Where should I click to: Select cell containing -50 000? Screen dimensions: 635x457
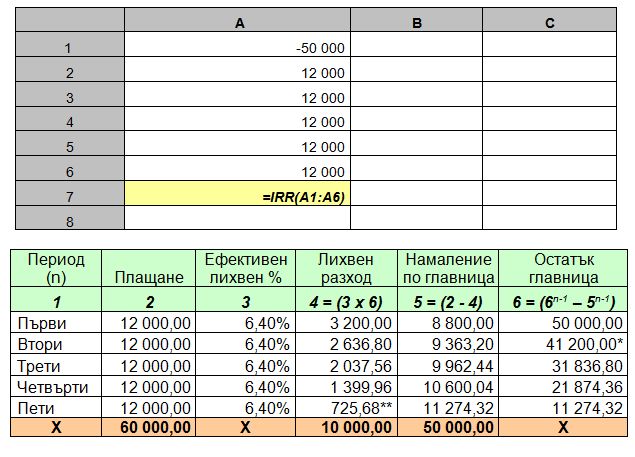(238, 47)
